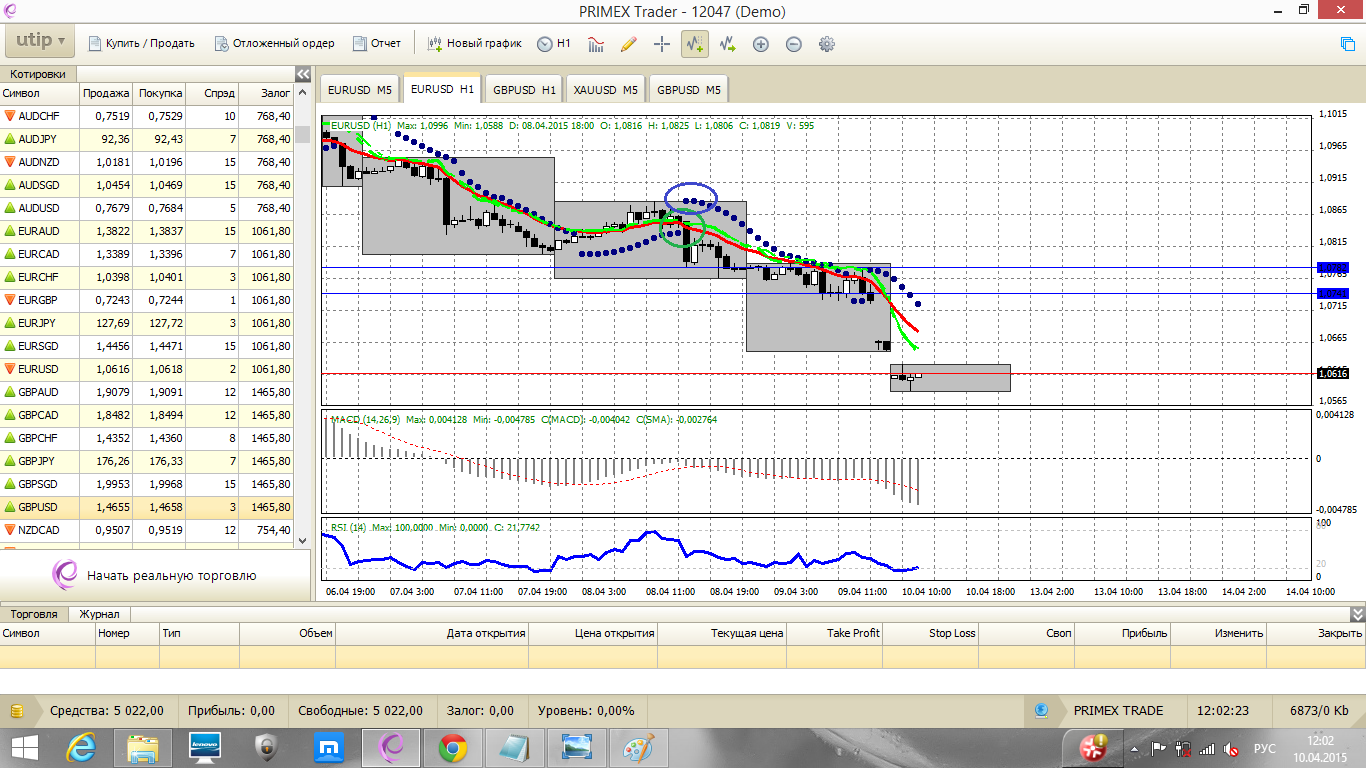Click the quotes list scroll-up arrow
Image resolution: width=1366 pixels, height=768 pixels.
(x=303, y=93)
